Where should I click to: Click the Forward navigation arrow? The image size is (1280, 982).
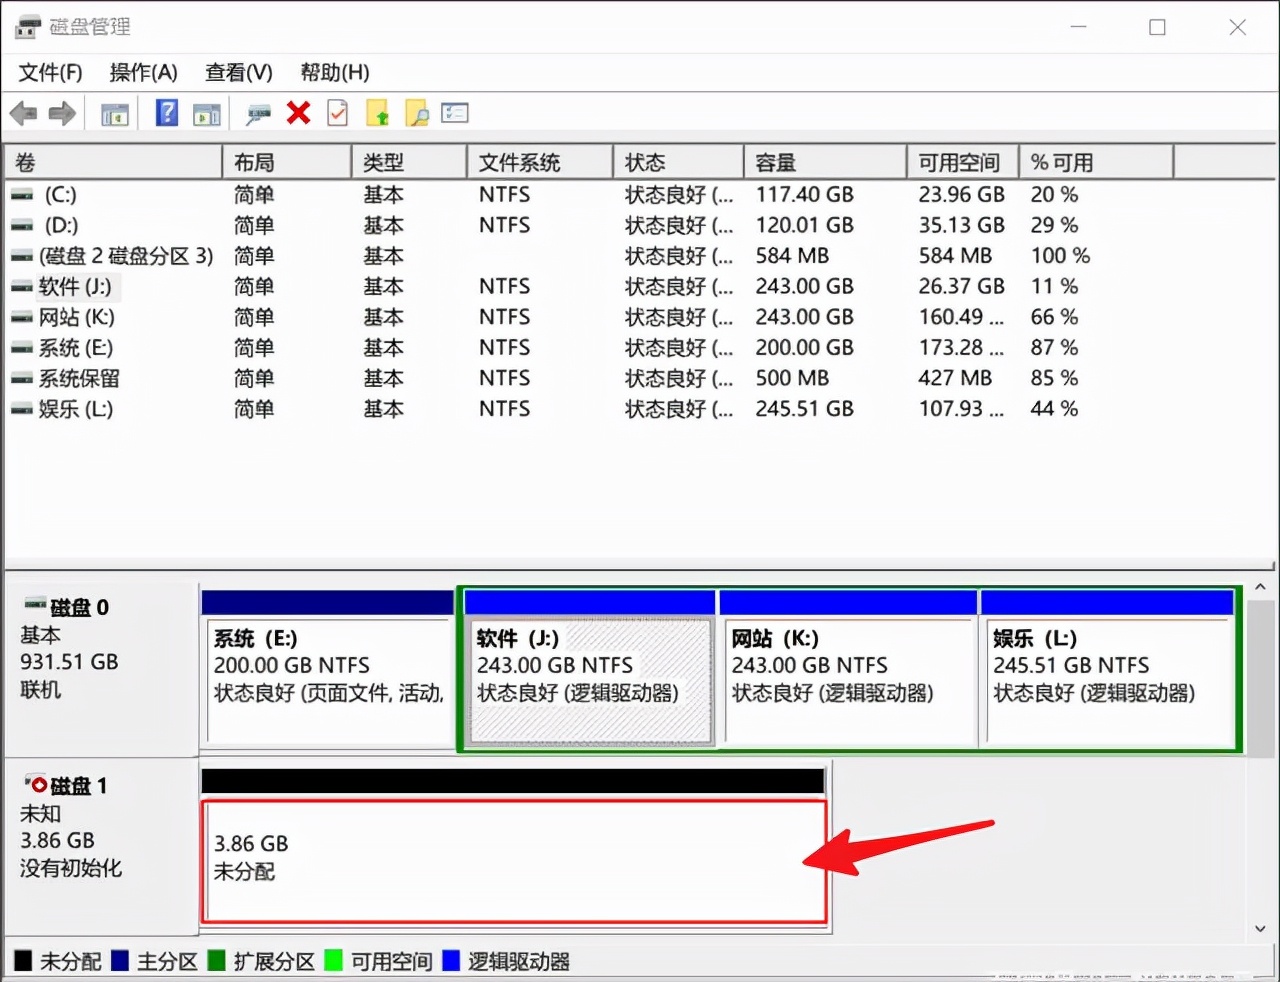coord(61,113)
